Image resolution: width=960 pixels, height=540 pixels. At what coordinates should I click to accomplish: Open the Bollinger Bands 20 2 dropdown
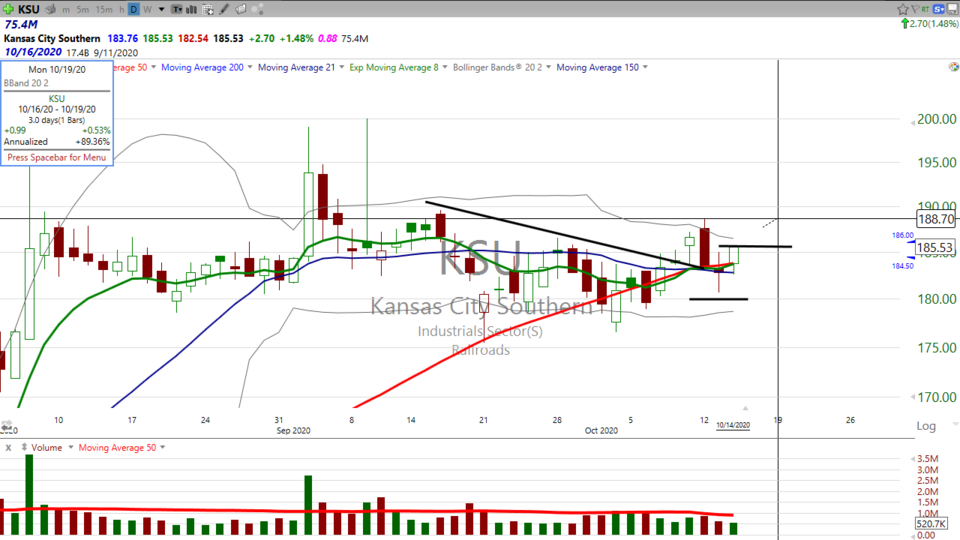(x=549, y=67)
